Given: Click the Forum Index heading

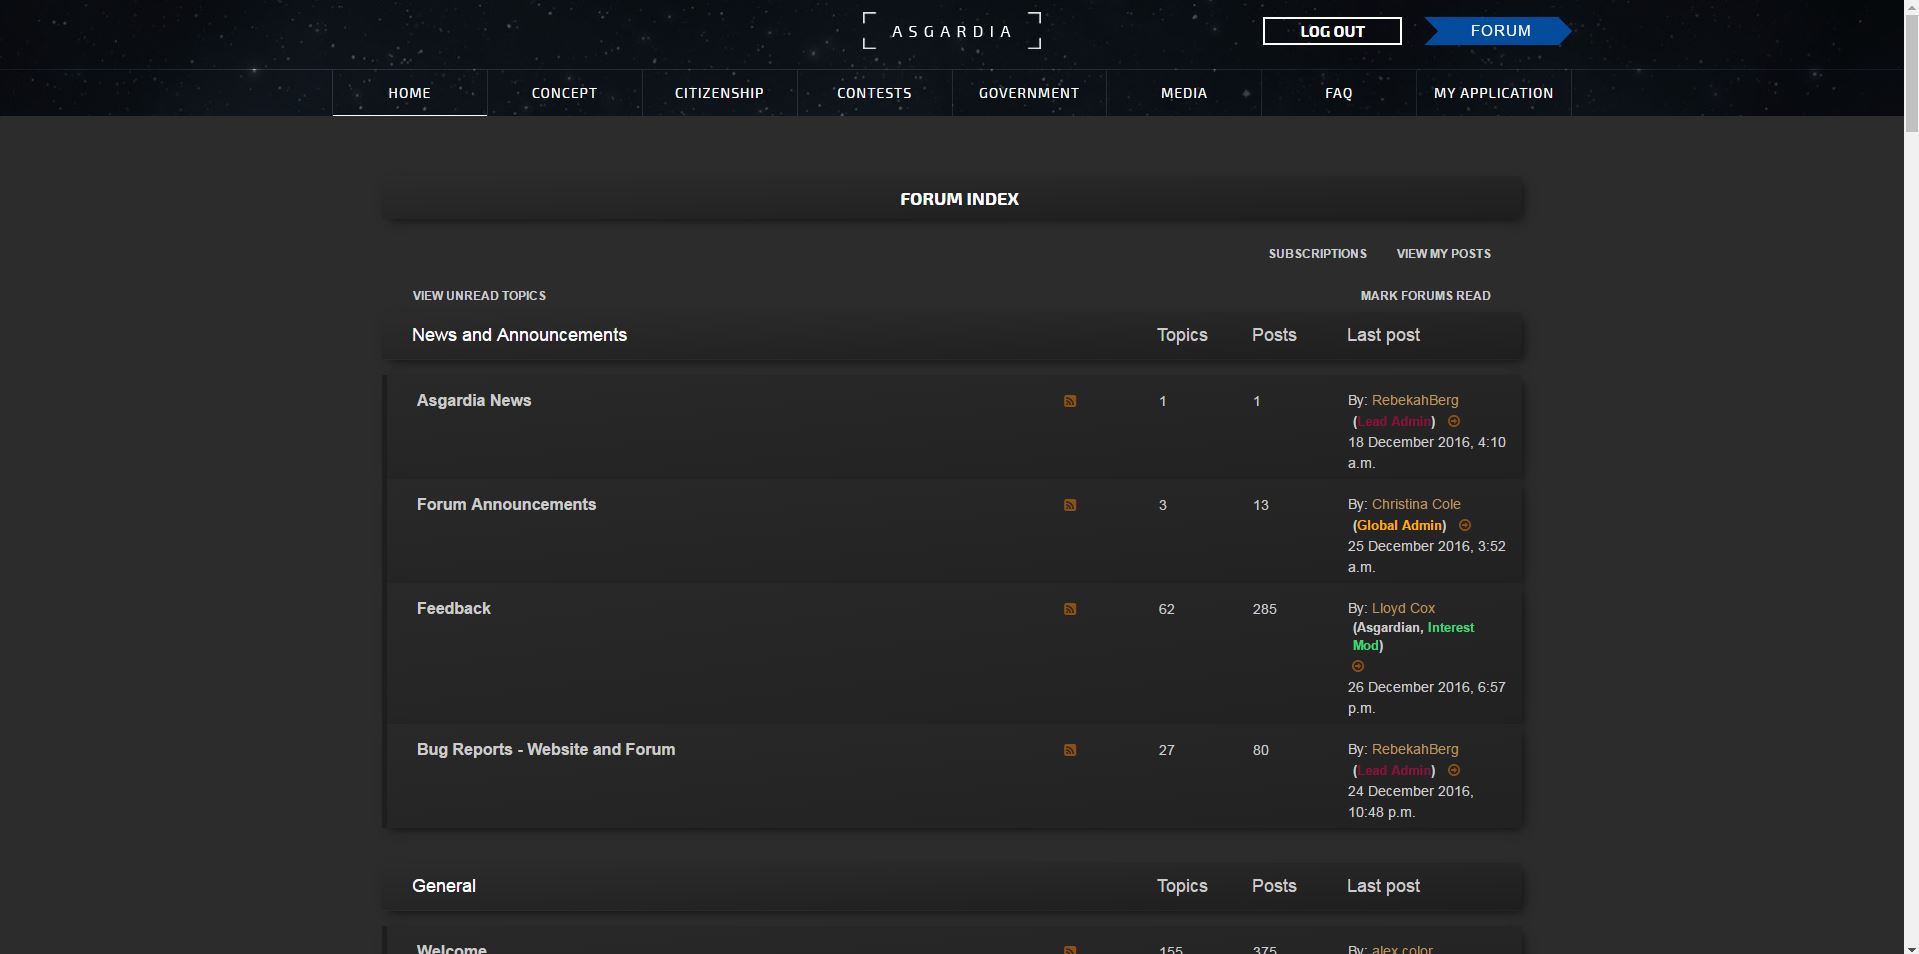Looking at the screenshot, I should (959, 199).
